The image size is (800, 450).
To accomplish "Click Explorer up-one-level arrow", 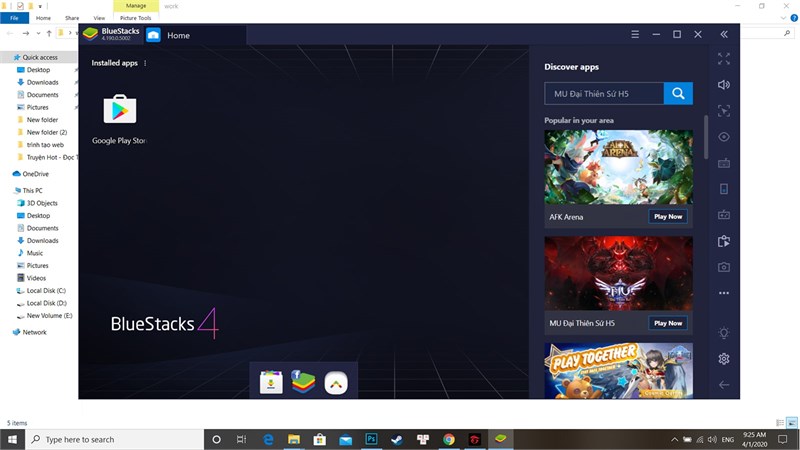I will coord(49,33).
